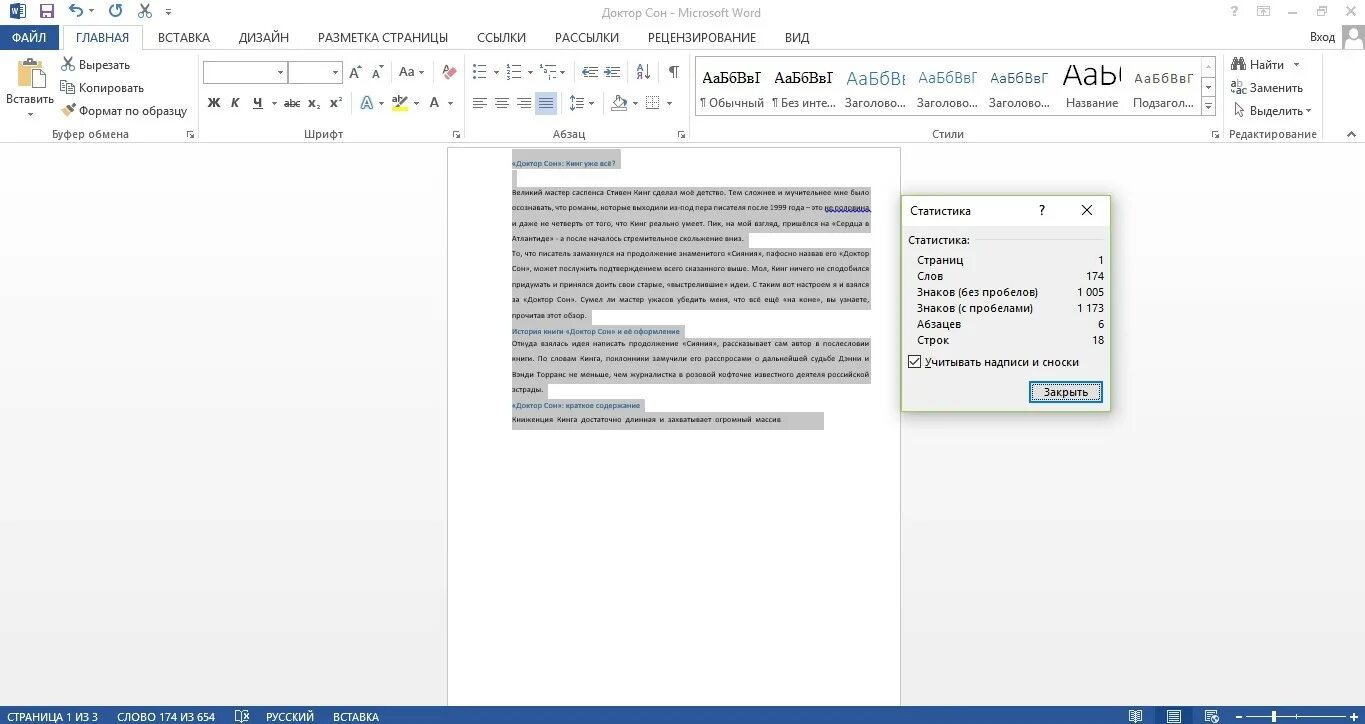The image size is (1365, 724).
Task: Show paragraph marks with the pilcrow icon
Action: point(674,72)
